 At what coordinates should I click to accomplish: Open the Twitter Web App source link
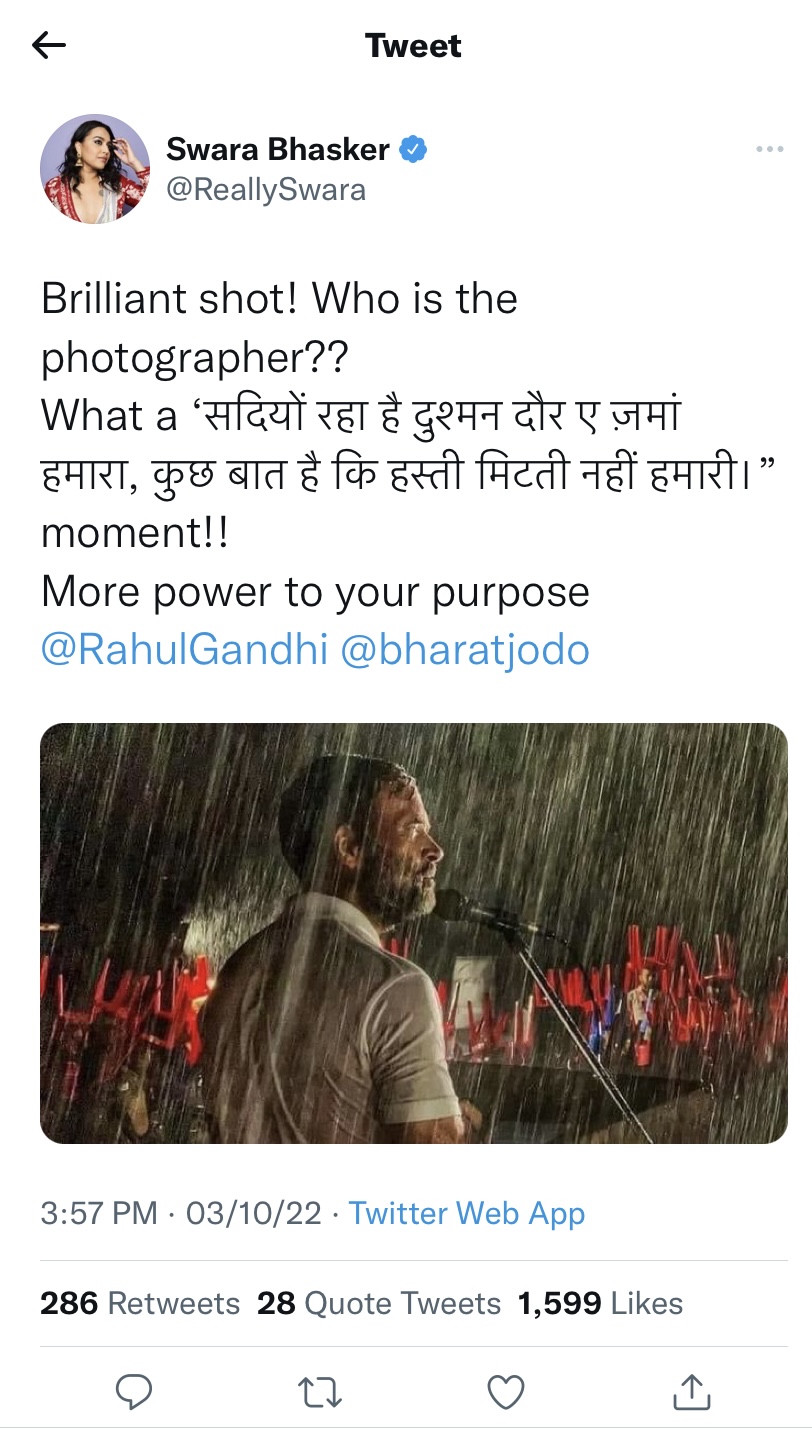[x=466, y=1213]
